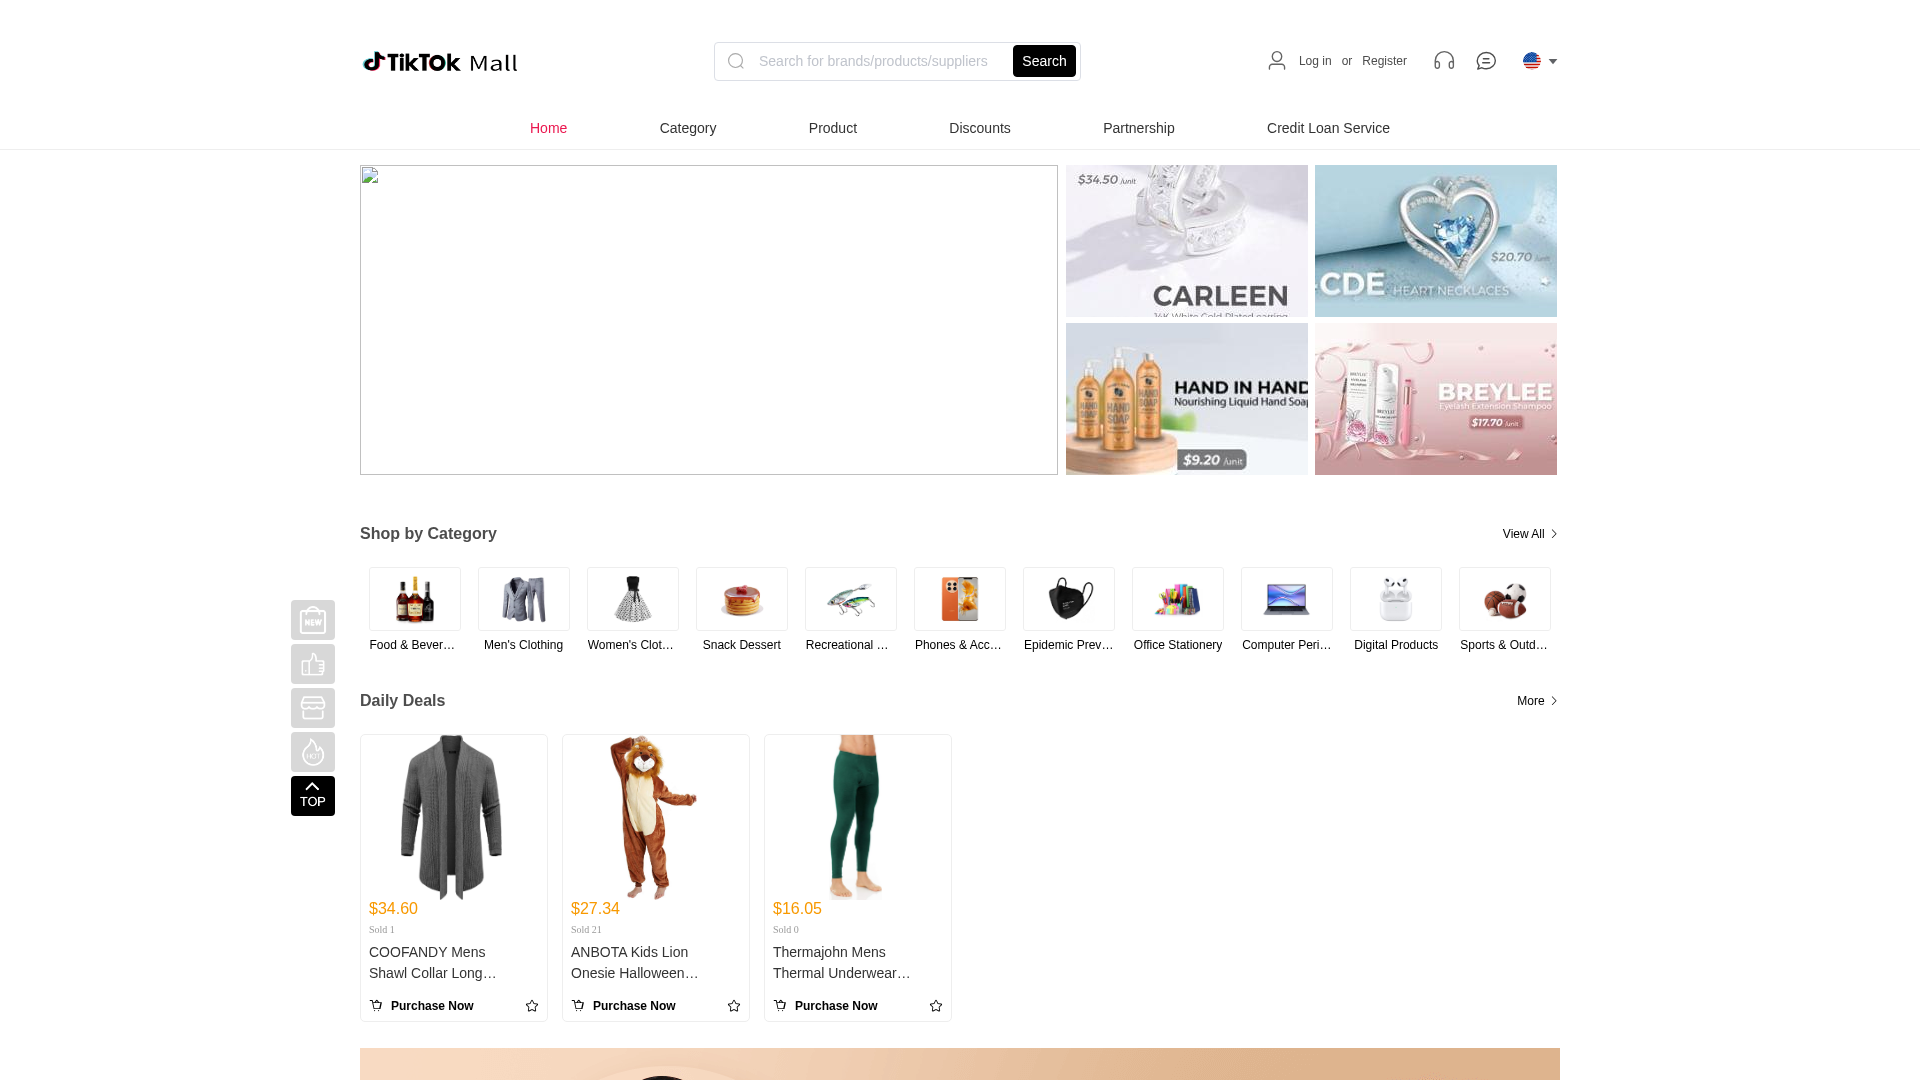Click the black Search button

(1044, 61)
